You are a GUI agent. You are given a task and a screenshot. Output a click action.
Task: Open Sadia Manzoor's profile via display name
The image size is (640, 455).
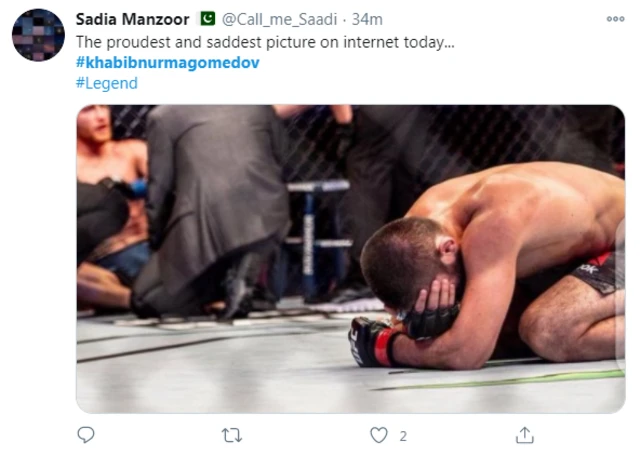tap(134, 19)
